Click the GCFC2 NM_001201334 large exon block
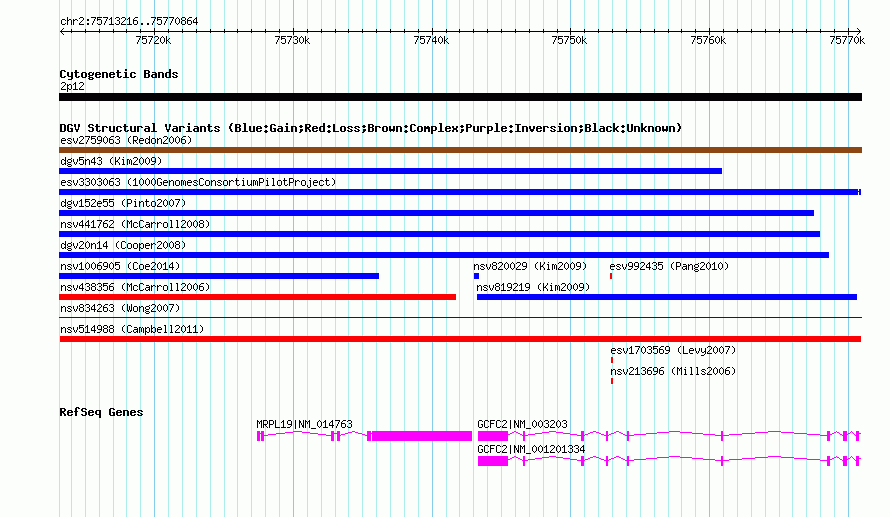890x517 pixels. tap(493, 461)
